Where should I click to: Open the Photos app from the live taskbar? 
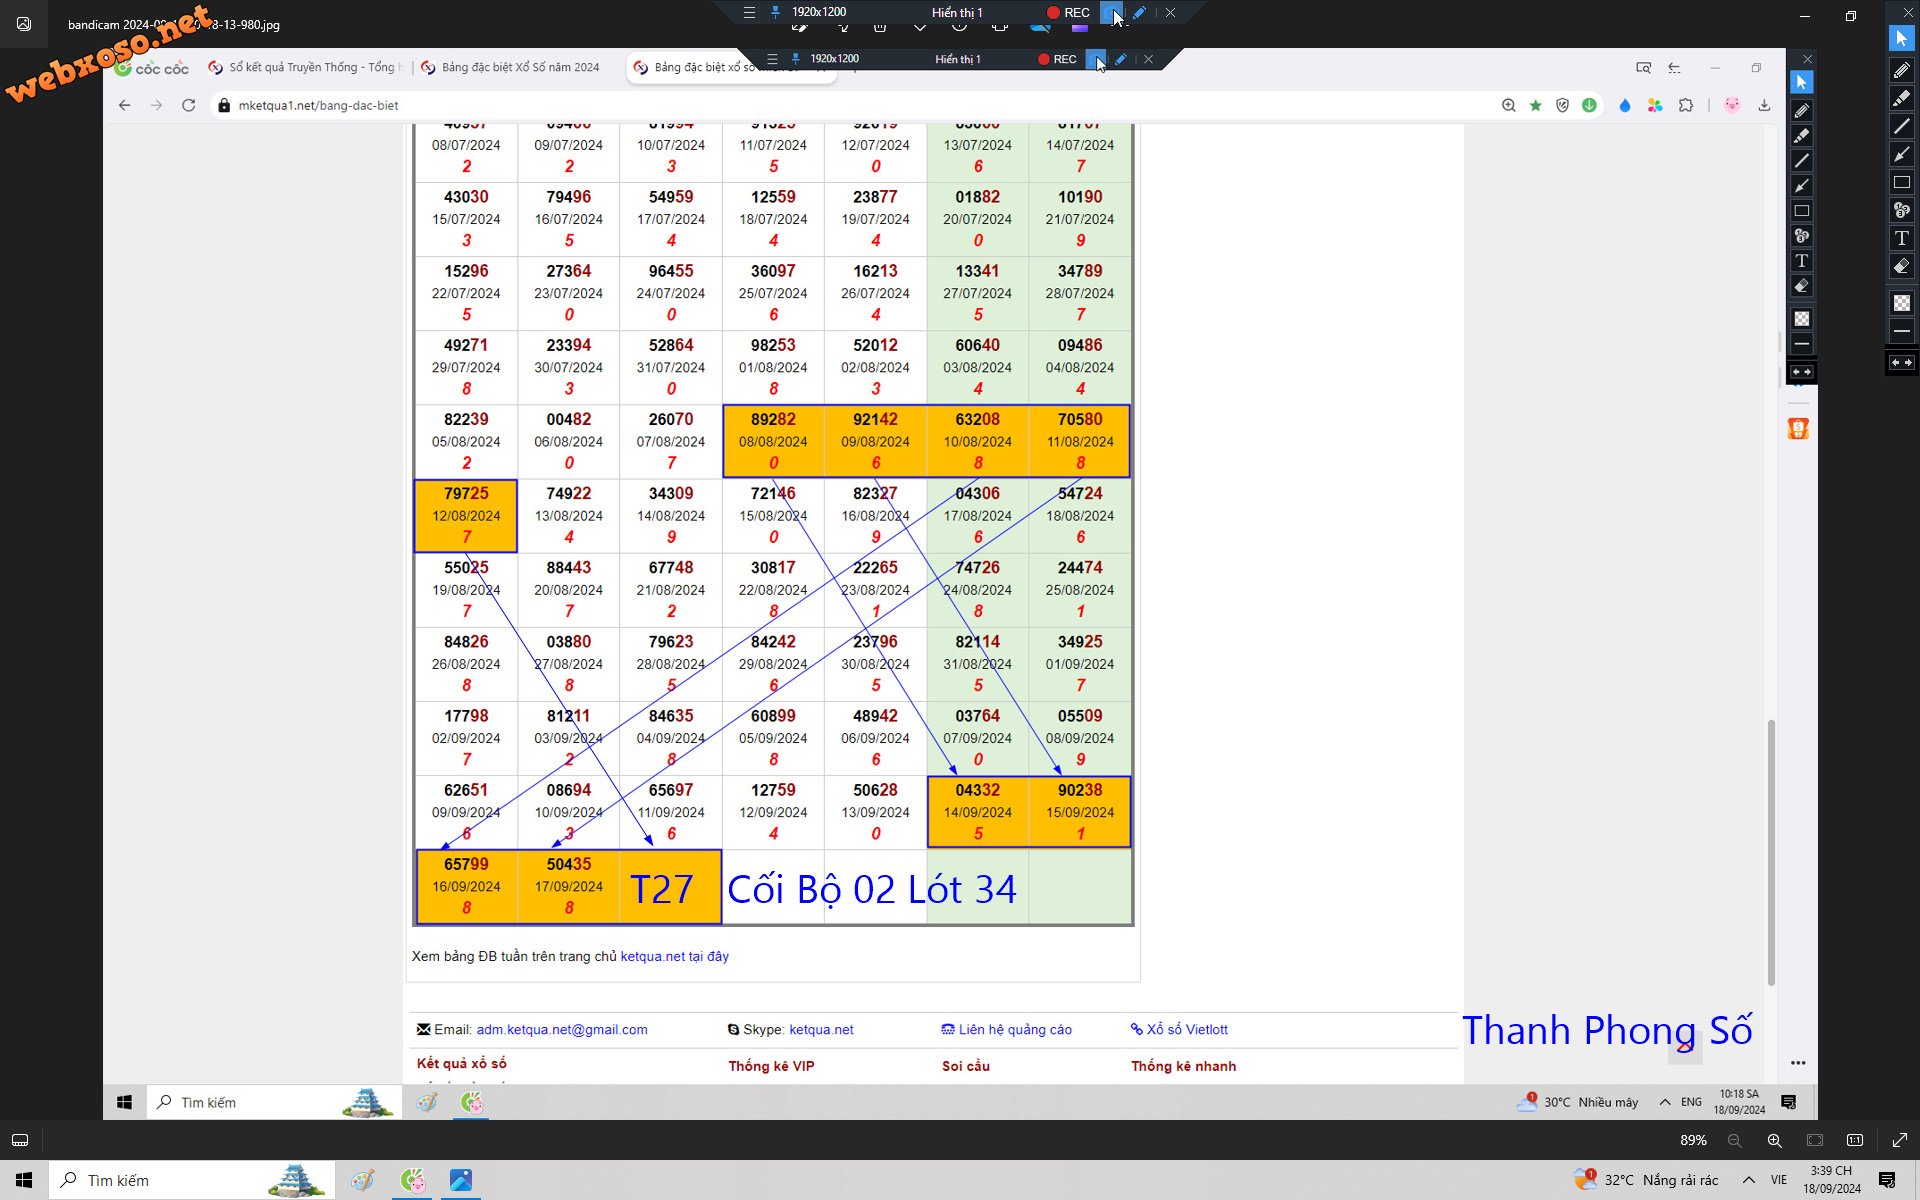[x=460, y=1180]
